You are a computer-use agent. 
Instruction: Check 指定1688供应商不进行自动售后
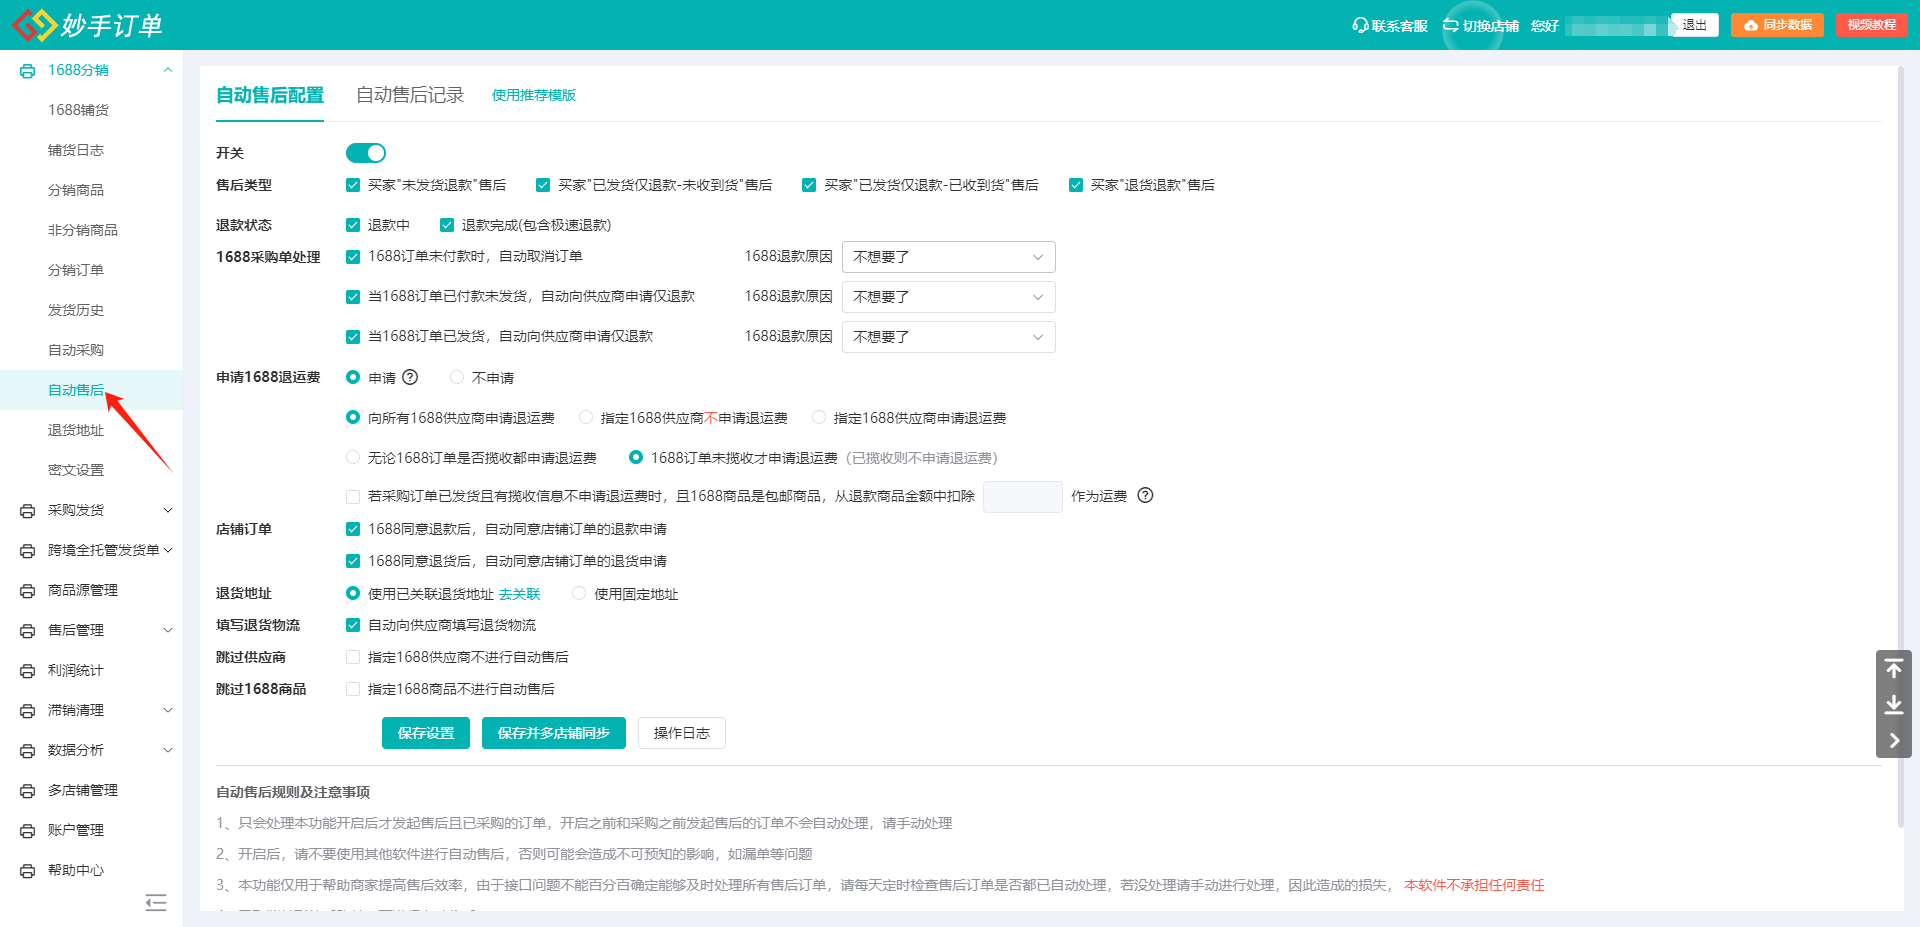353,657
